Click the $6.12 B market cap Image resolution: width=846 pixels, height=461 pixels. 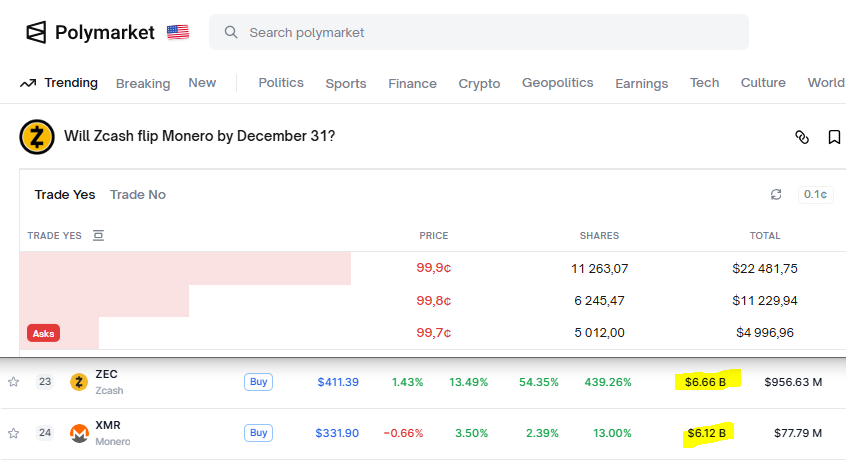(x=706, y=433)
